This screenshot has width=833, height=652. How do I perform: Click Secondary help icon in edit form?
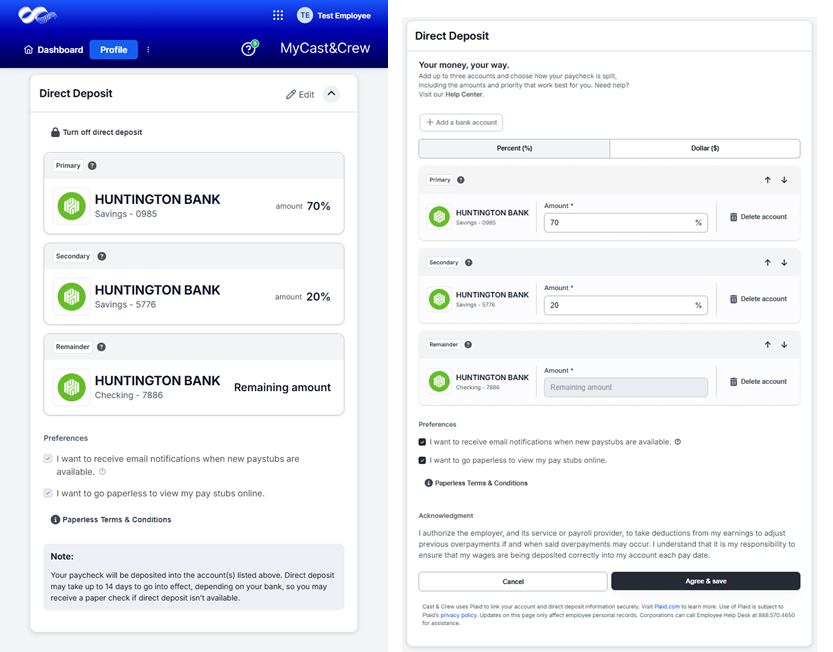click(x=469, y=263)
